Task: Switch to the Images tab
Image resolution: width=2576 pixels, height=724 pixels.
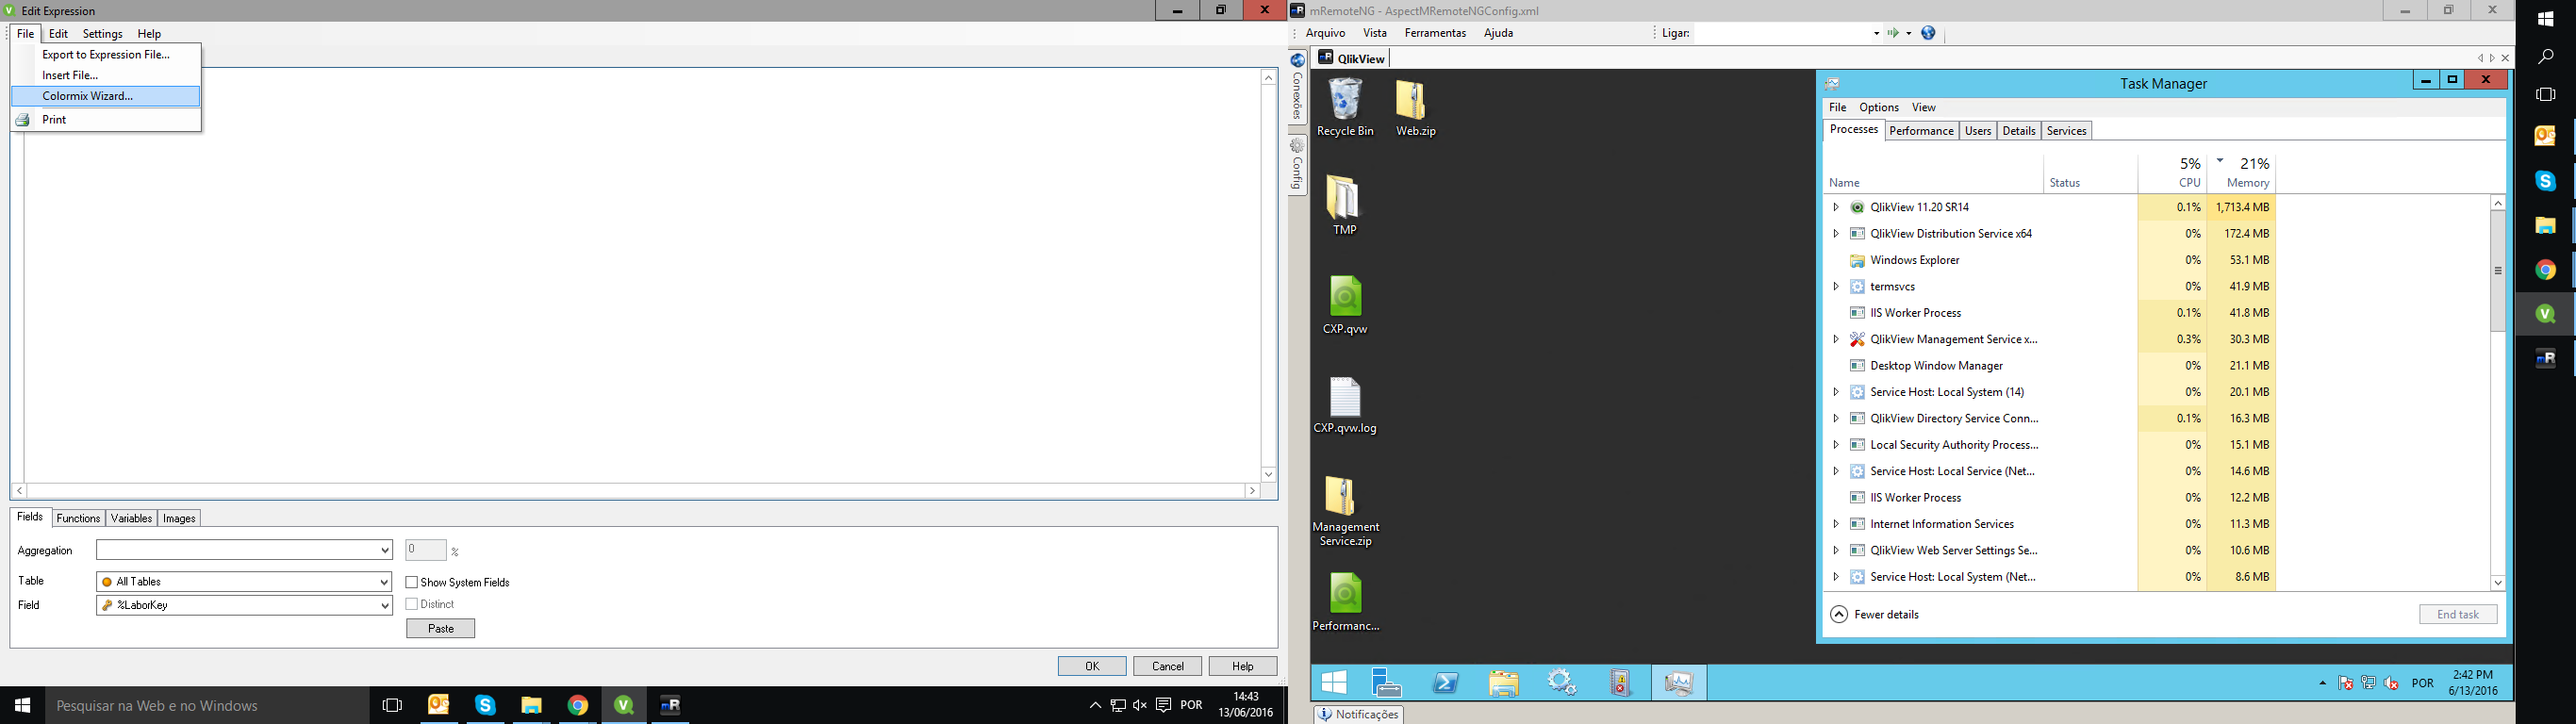Action: tap(179, 518)
